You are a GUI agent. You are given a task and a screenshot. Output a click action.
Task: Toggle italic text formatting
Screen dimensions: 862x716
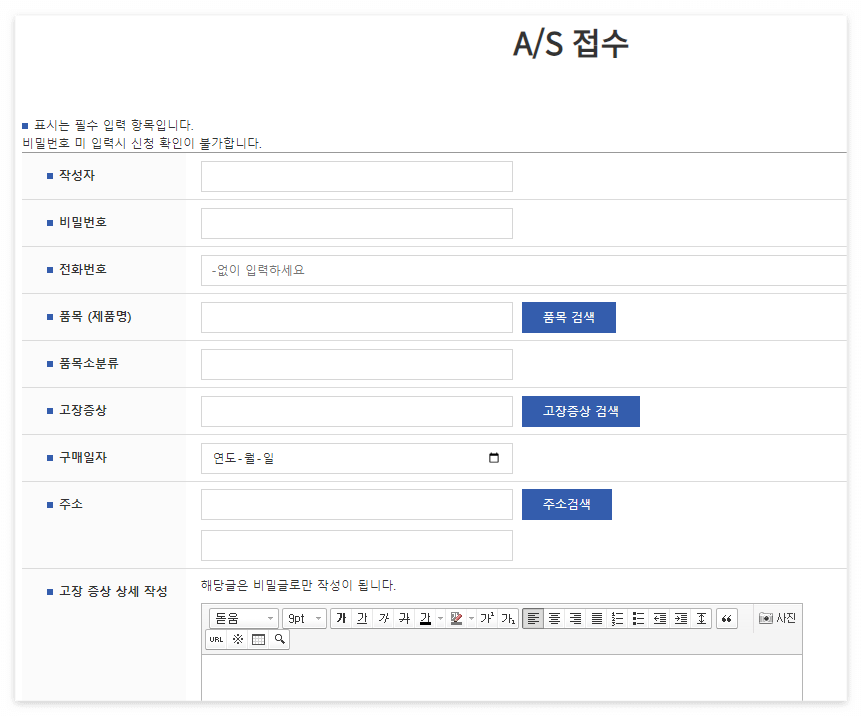pyautogui.click(x=384, y=619)
